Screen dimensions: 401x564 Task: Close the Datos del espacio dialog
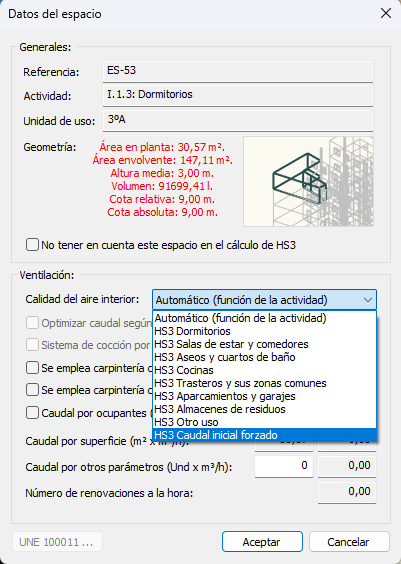click(386, 14)
